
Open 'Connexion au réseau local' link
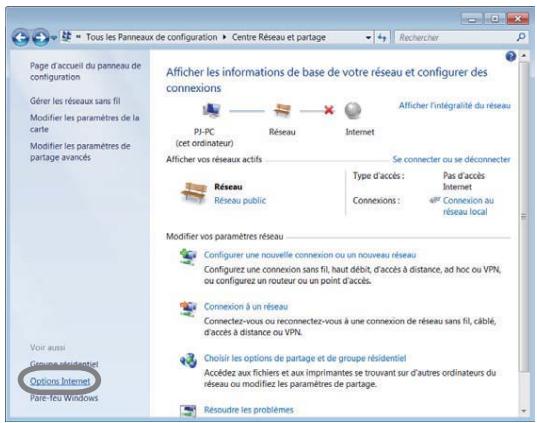pyautogui.click(x=468, y=206)
